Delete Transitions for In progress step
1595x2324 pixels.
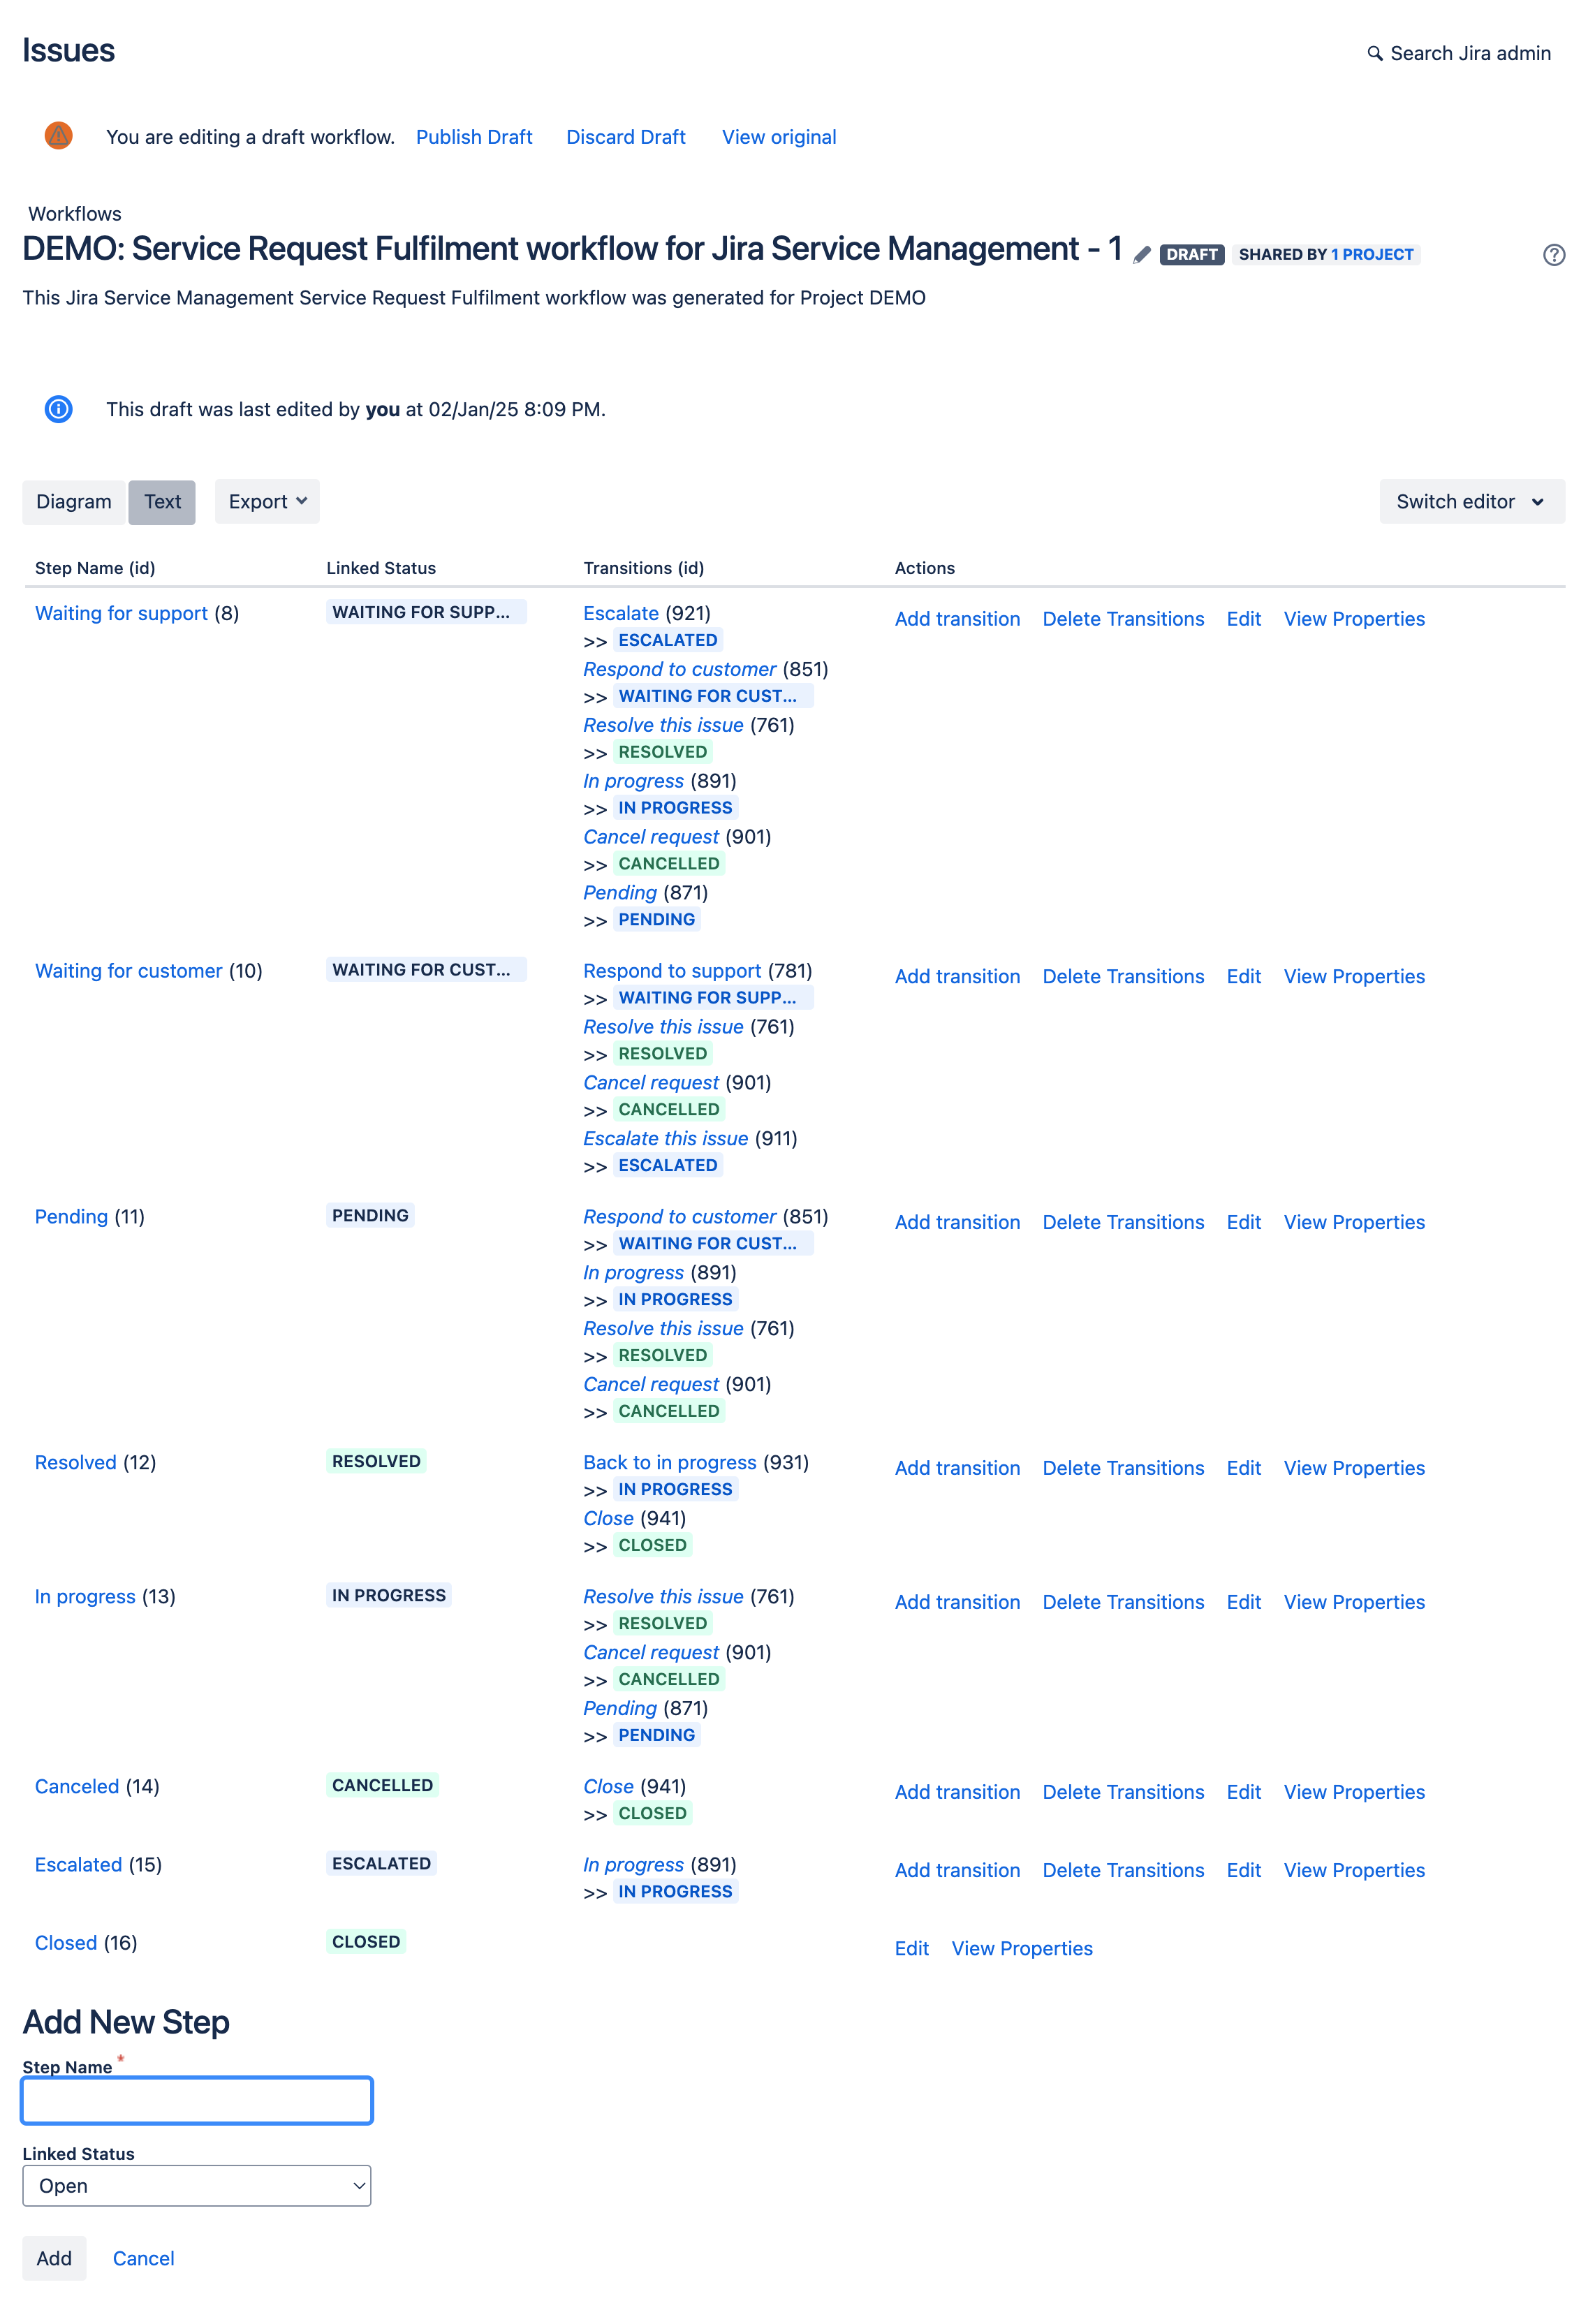click(x=1123, y=1602)
